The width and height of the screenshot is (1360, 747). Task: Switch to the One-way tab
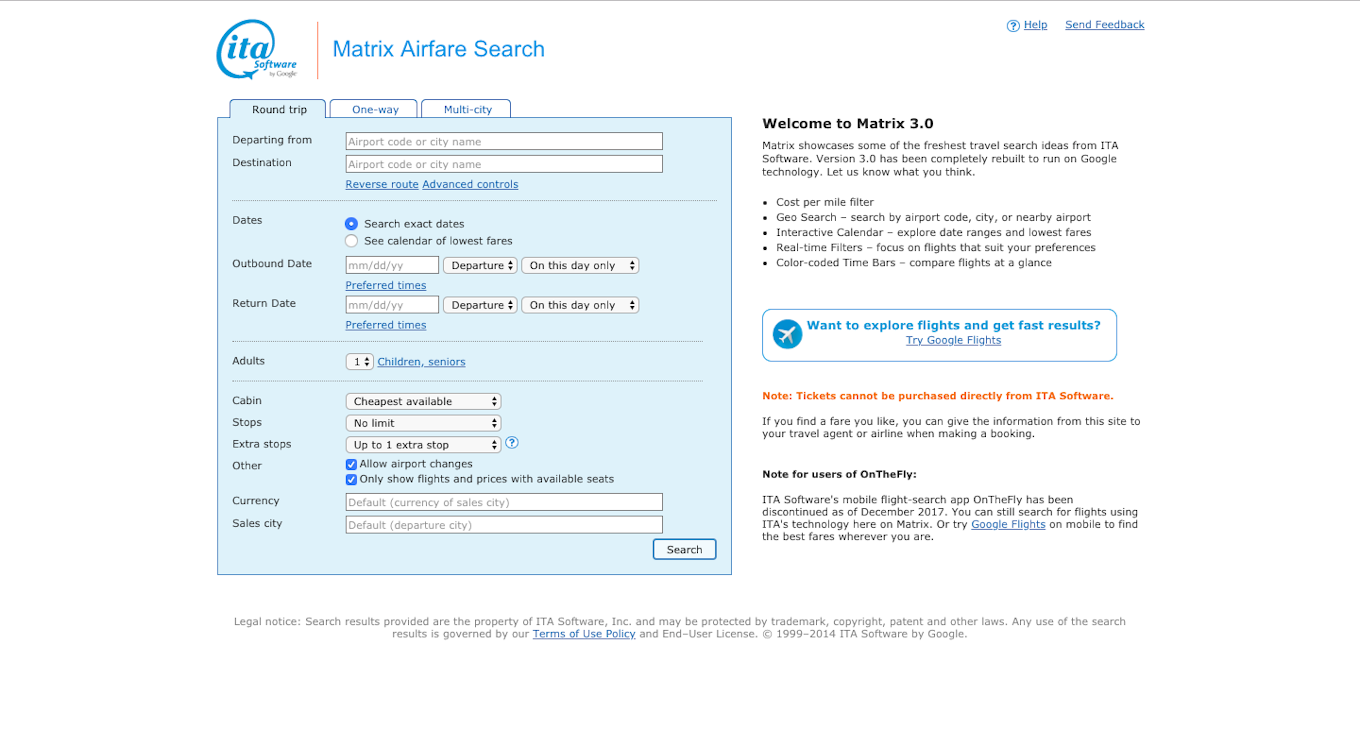[375, 110]
